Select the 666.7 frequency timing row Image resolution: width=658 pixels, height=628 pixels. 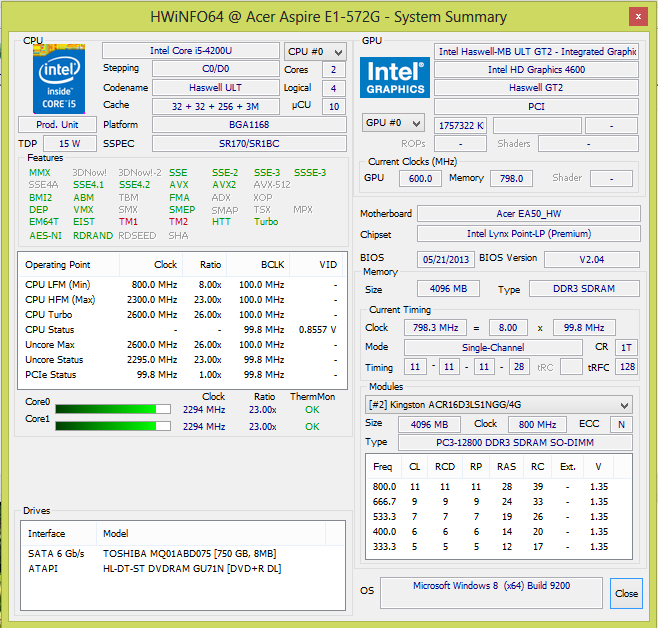pos(499,502)
